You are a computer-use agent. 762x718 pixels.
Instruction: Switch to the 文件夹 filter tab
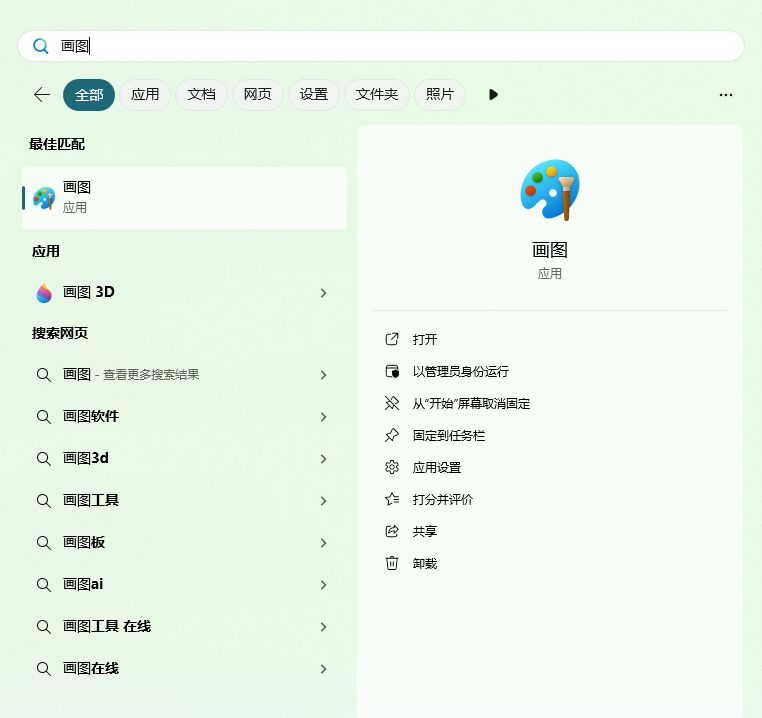[377, 94]
